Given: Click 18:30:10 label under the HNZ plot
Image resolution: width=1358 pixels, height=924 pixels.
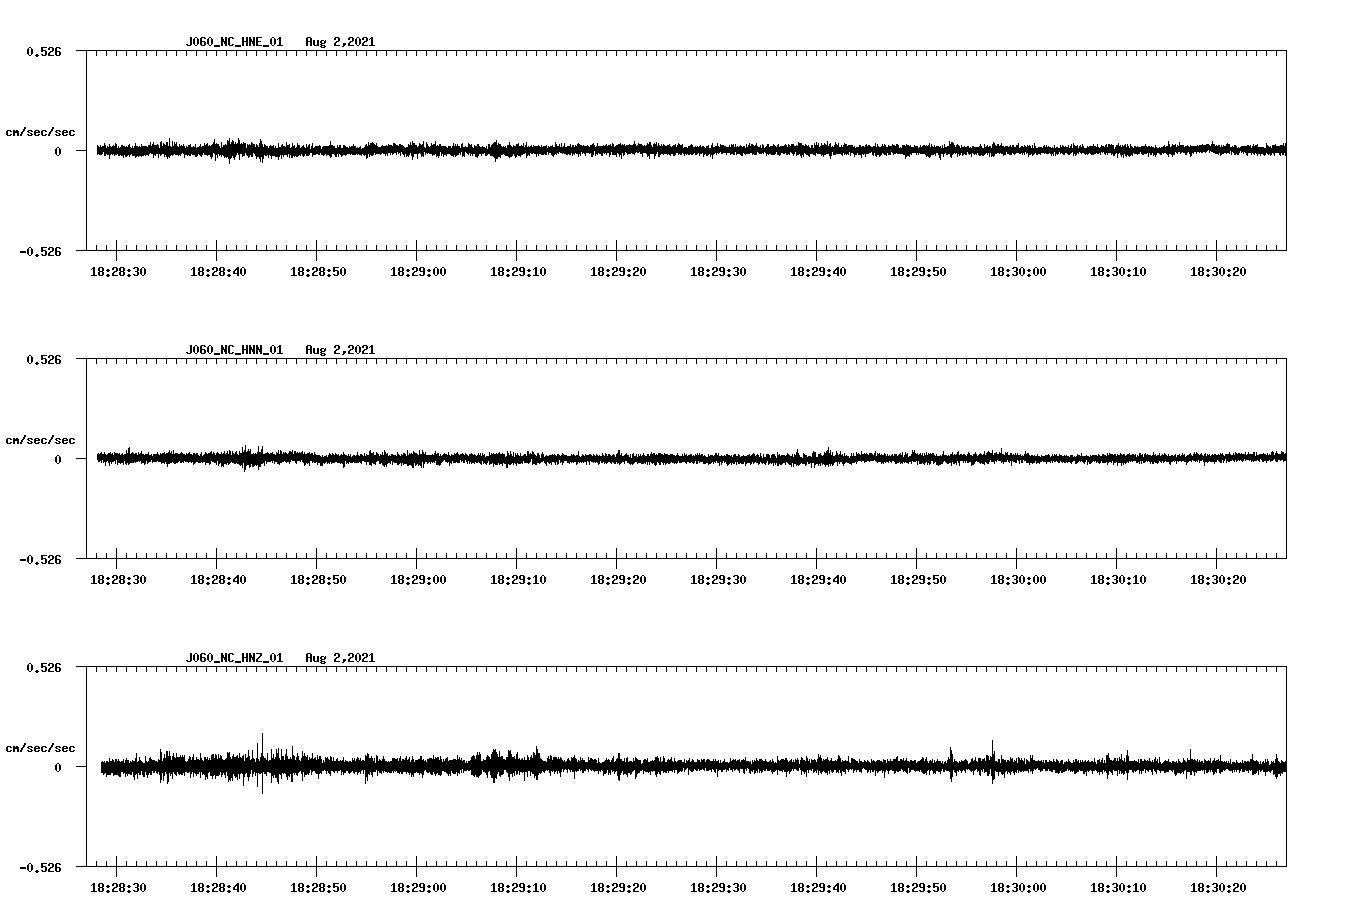Looking at the screenshot, I should tap(1118, 888).
